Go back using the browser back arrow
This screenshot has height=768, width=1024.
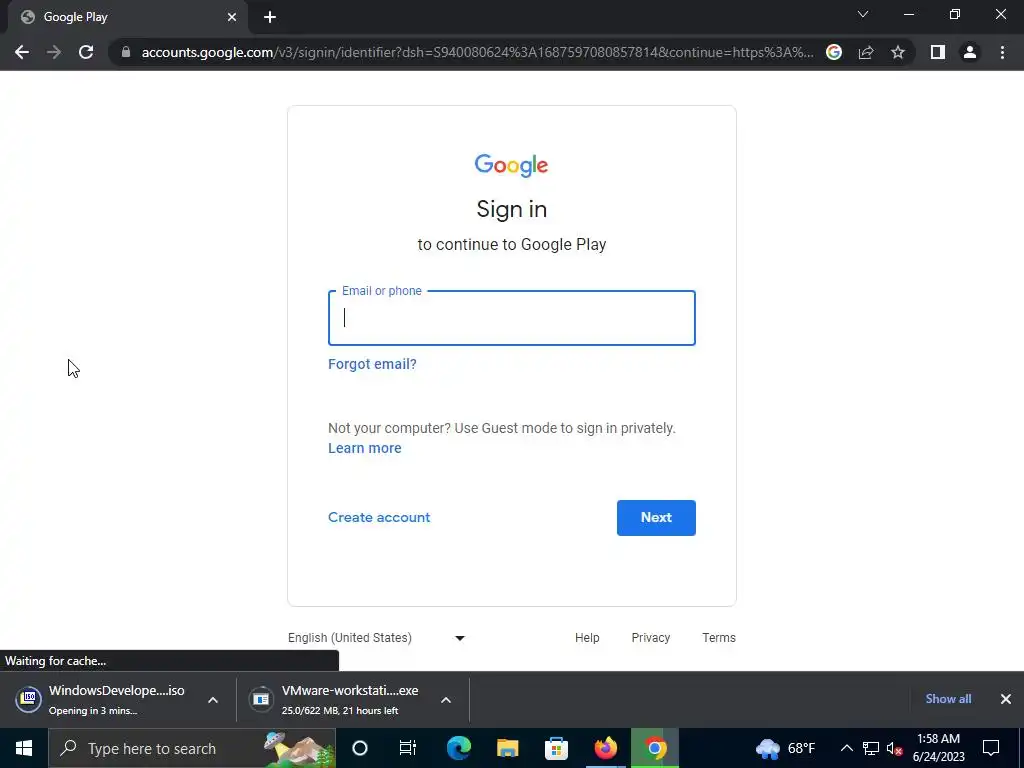22,52
